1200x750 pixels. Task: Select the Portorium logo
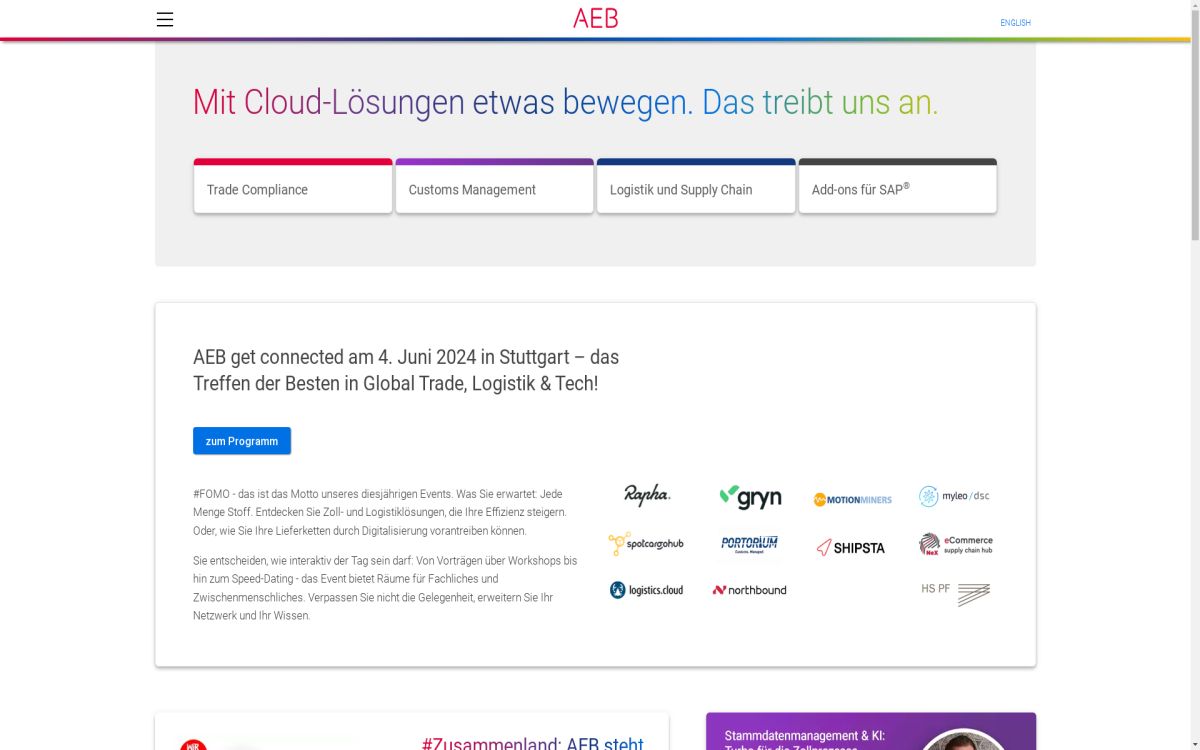pyautogui.click(x=749, y=544)
